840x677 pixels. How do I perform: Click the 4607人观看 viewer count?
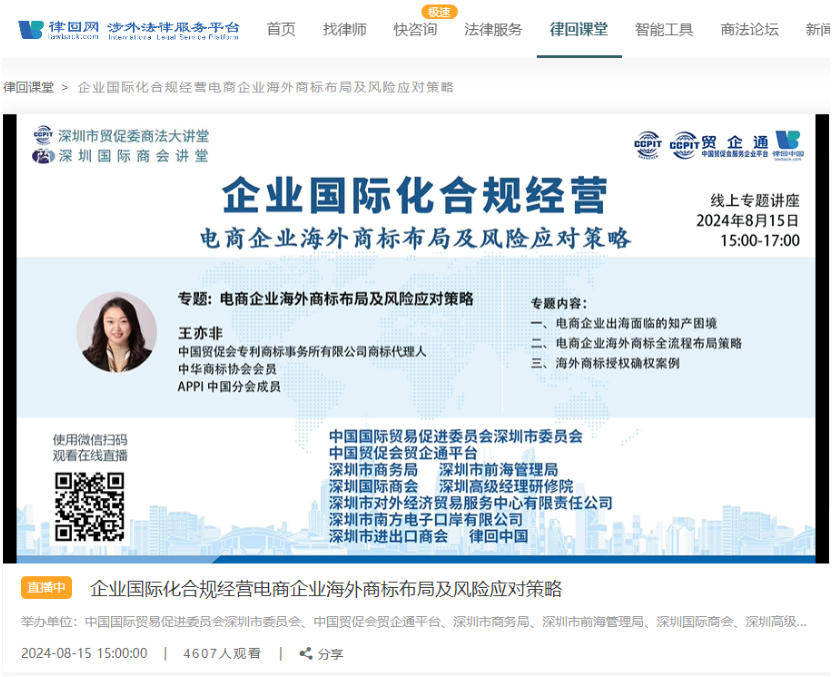point(222,653)
